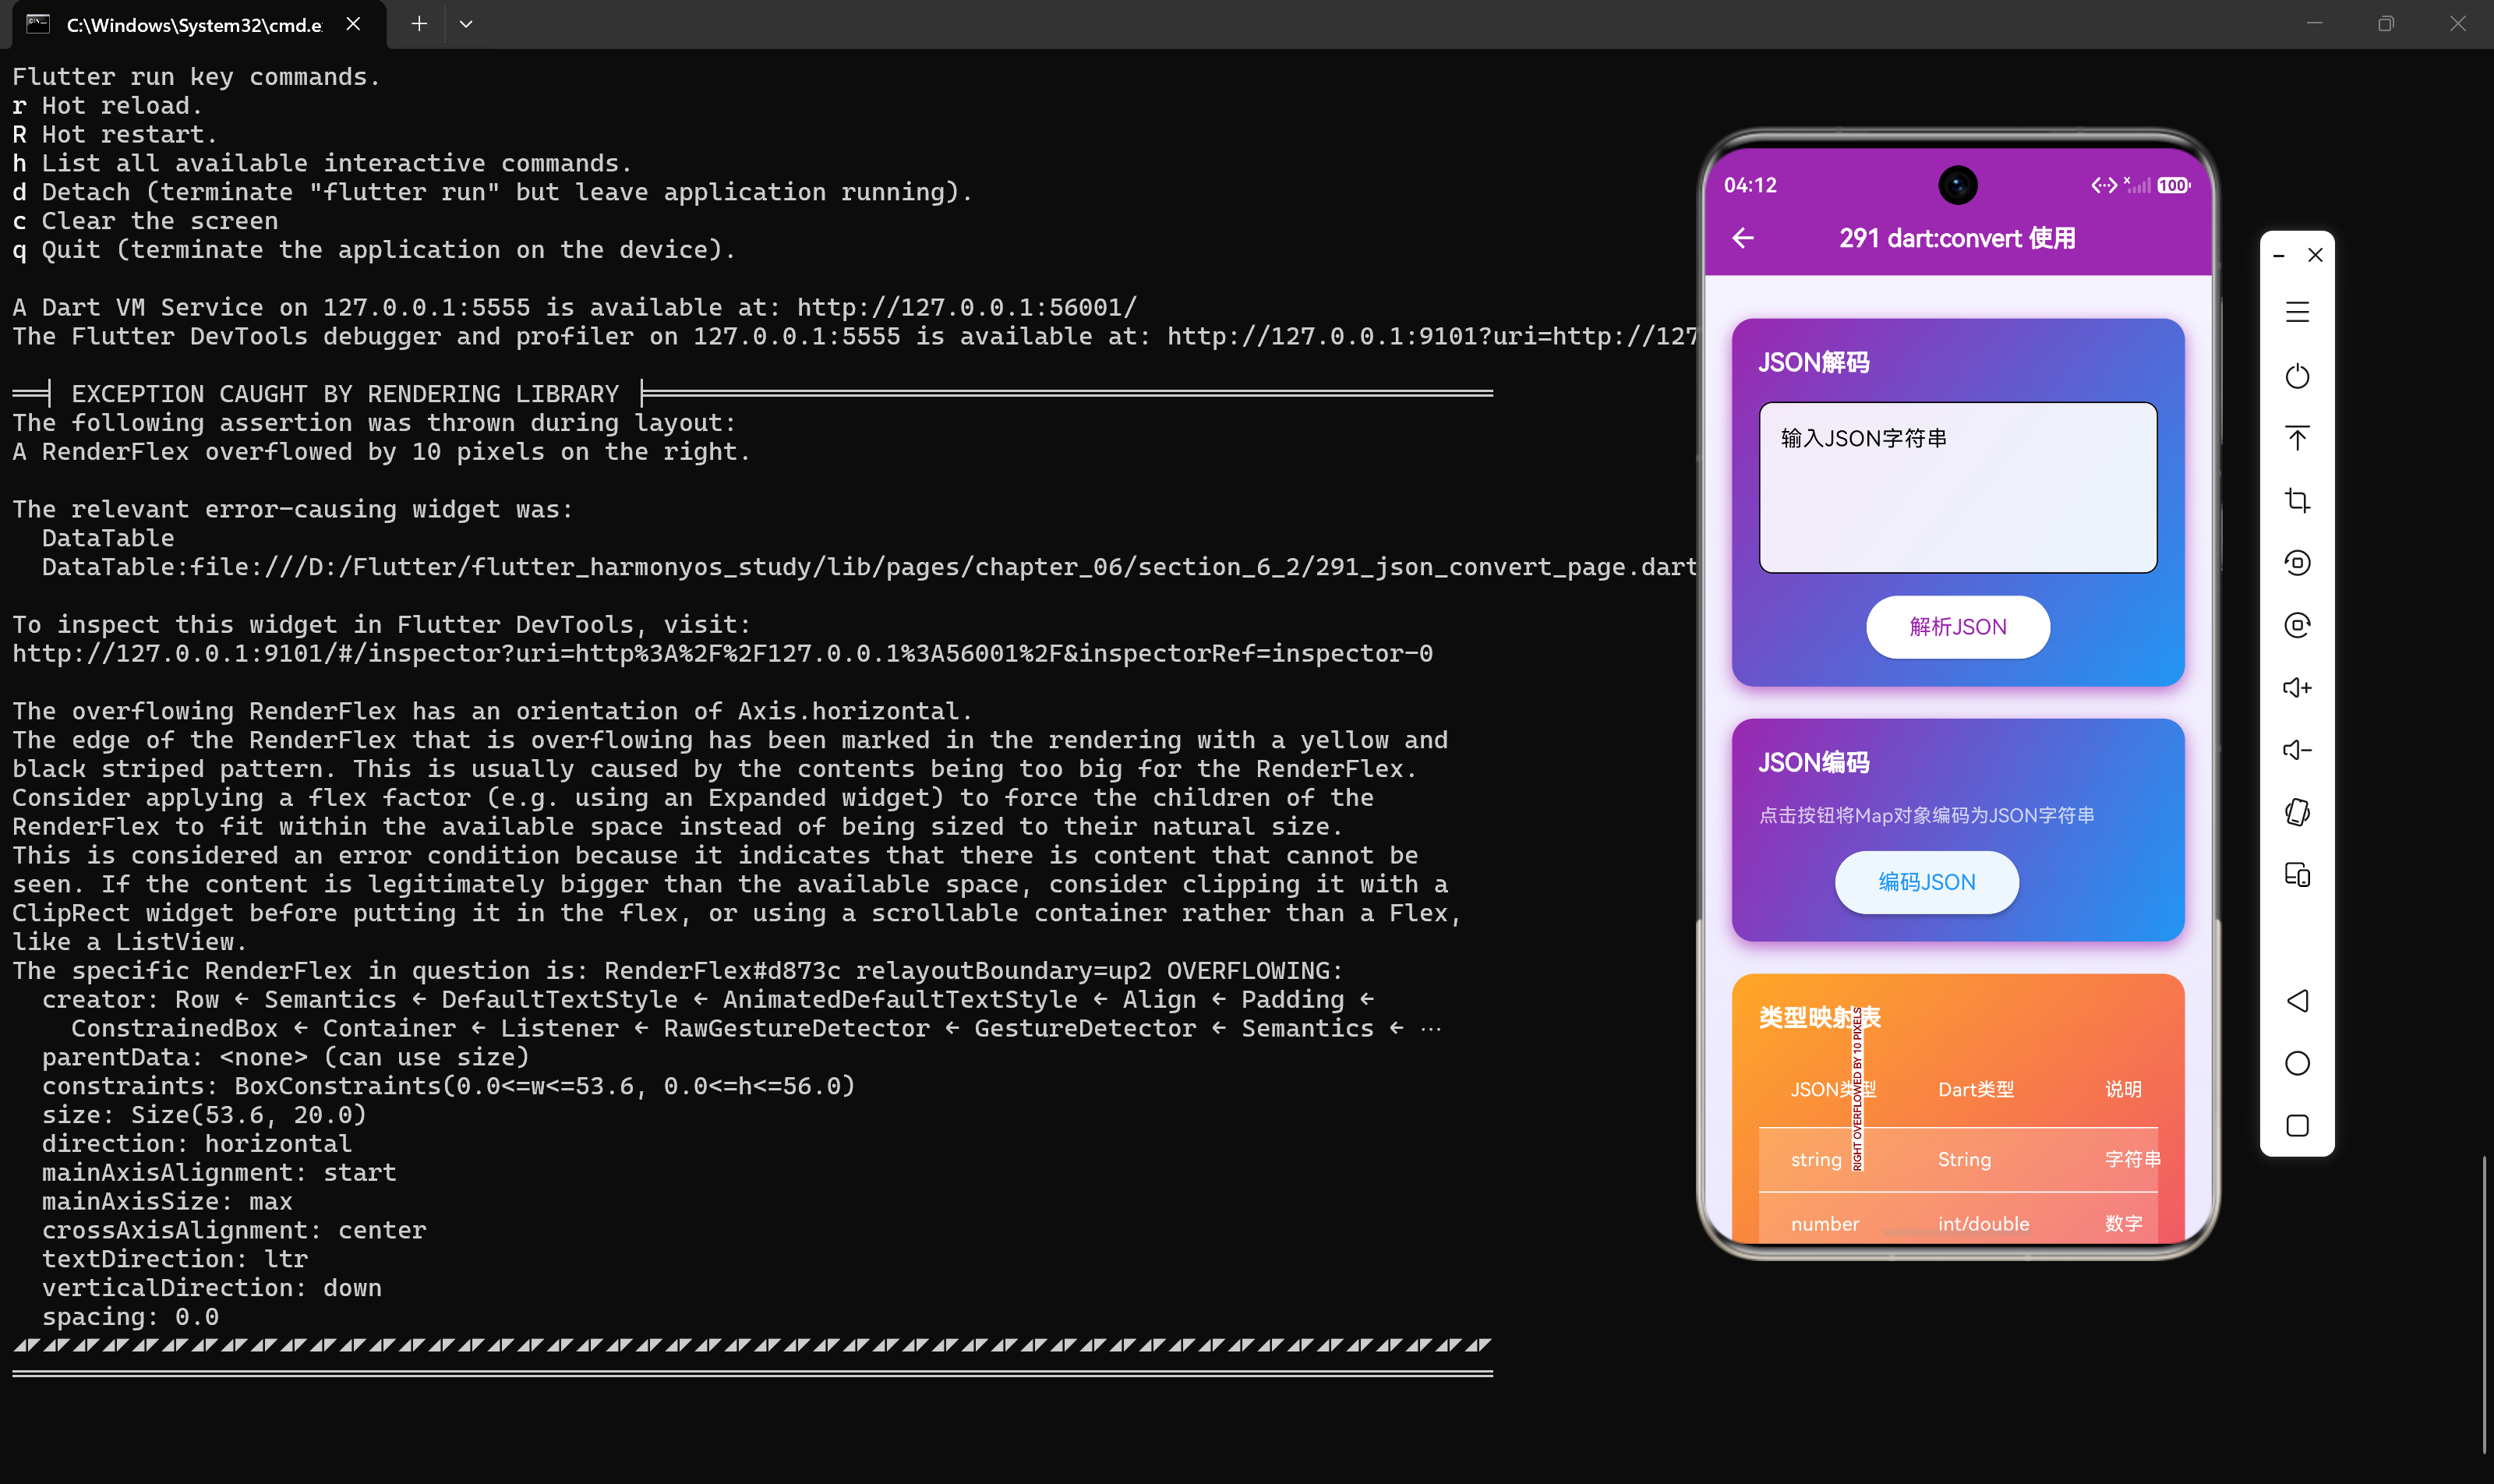Viewport: 2494px width, 1484px height.
Task: Decrease volume with the speaker minus icon
Action: point(2297,750)
